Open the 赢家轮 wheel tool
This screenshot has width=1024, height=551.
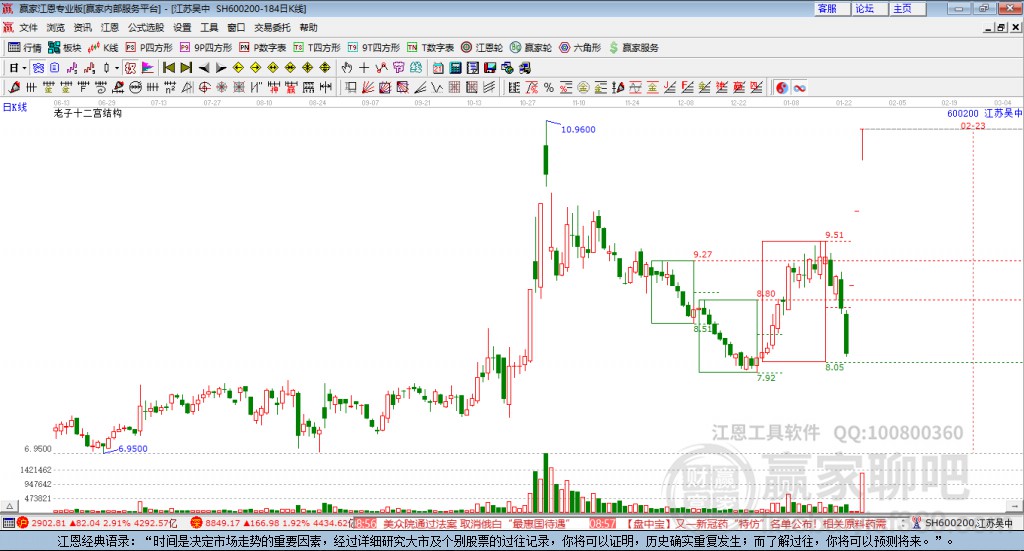coord(531,48)
